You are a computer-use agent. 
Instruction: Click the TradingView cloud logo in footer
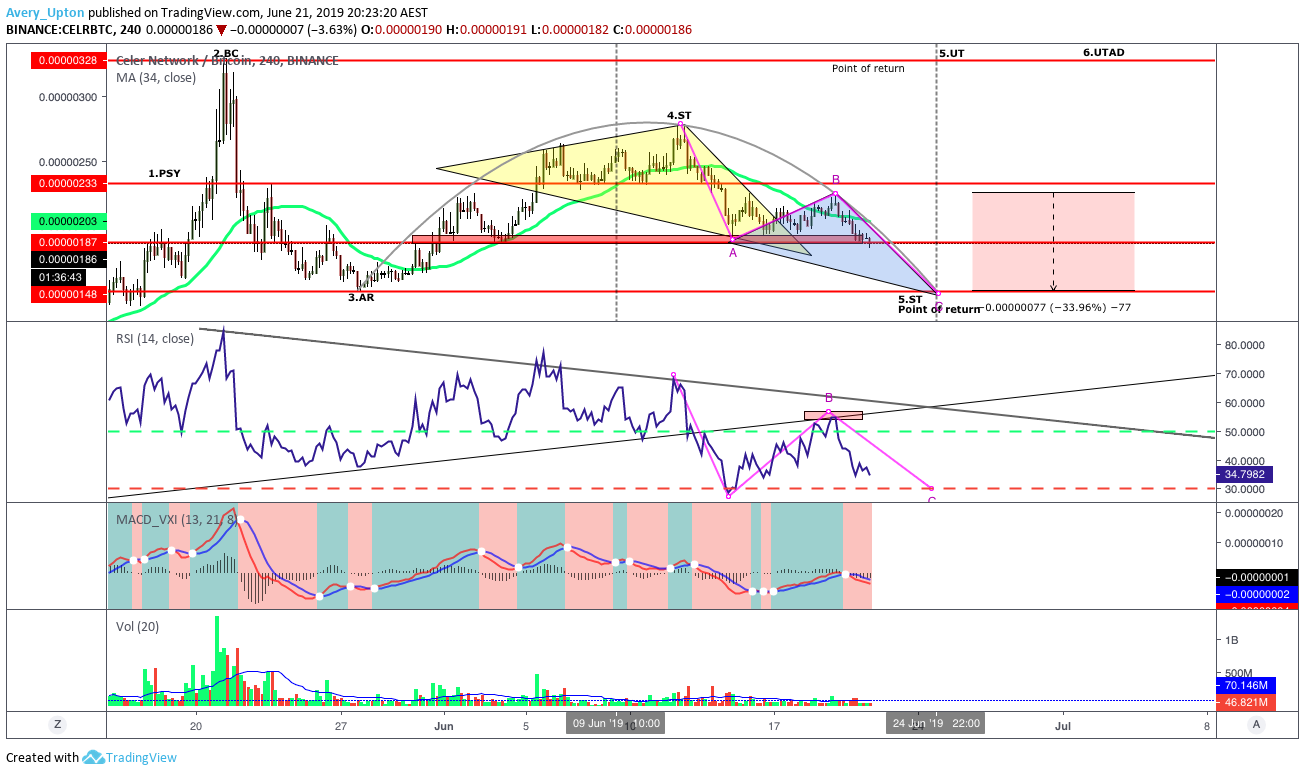pyautogui.click(x=94, y=758)
